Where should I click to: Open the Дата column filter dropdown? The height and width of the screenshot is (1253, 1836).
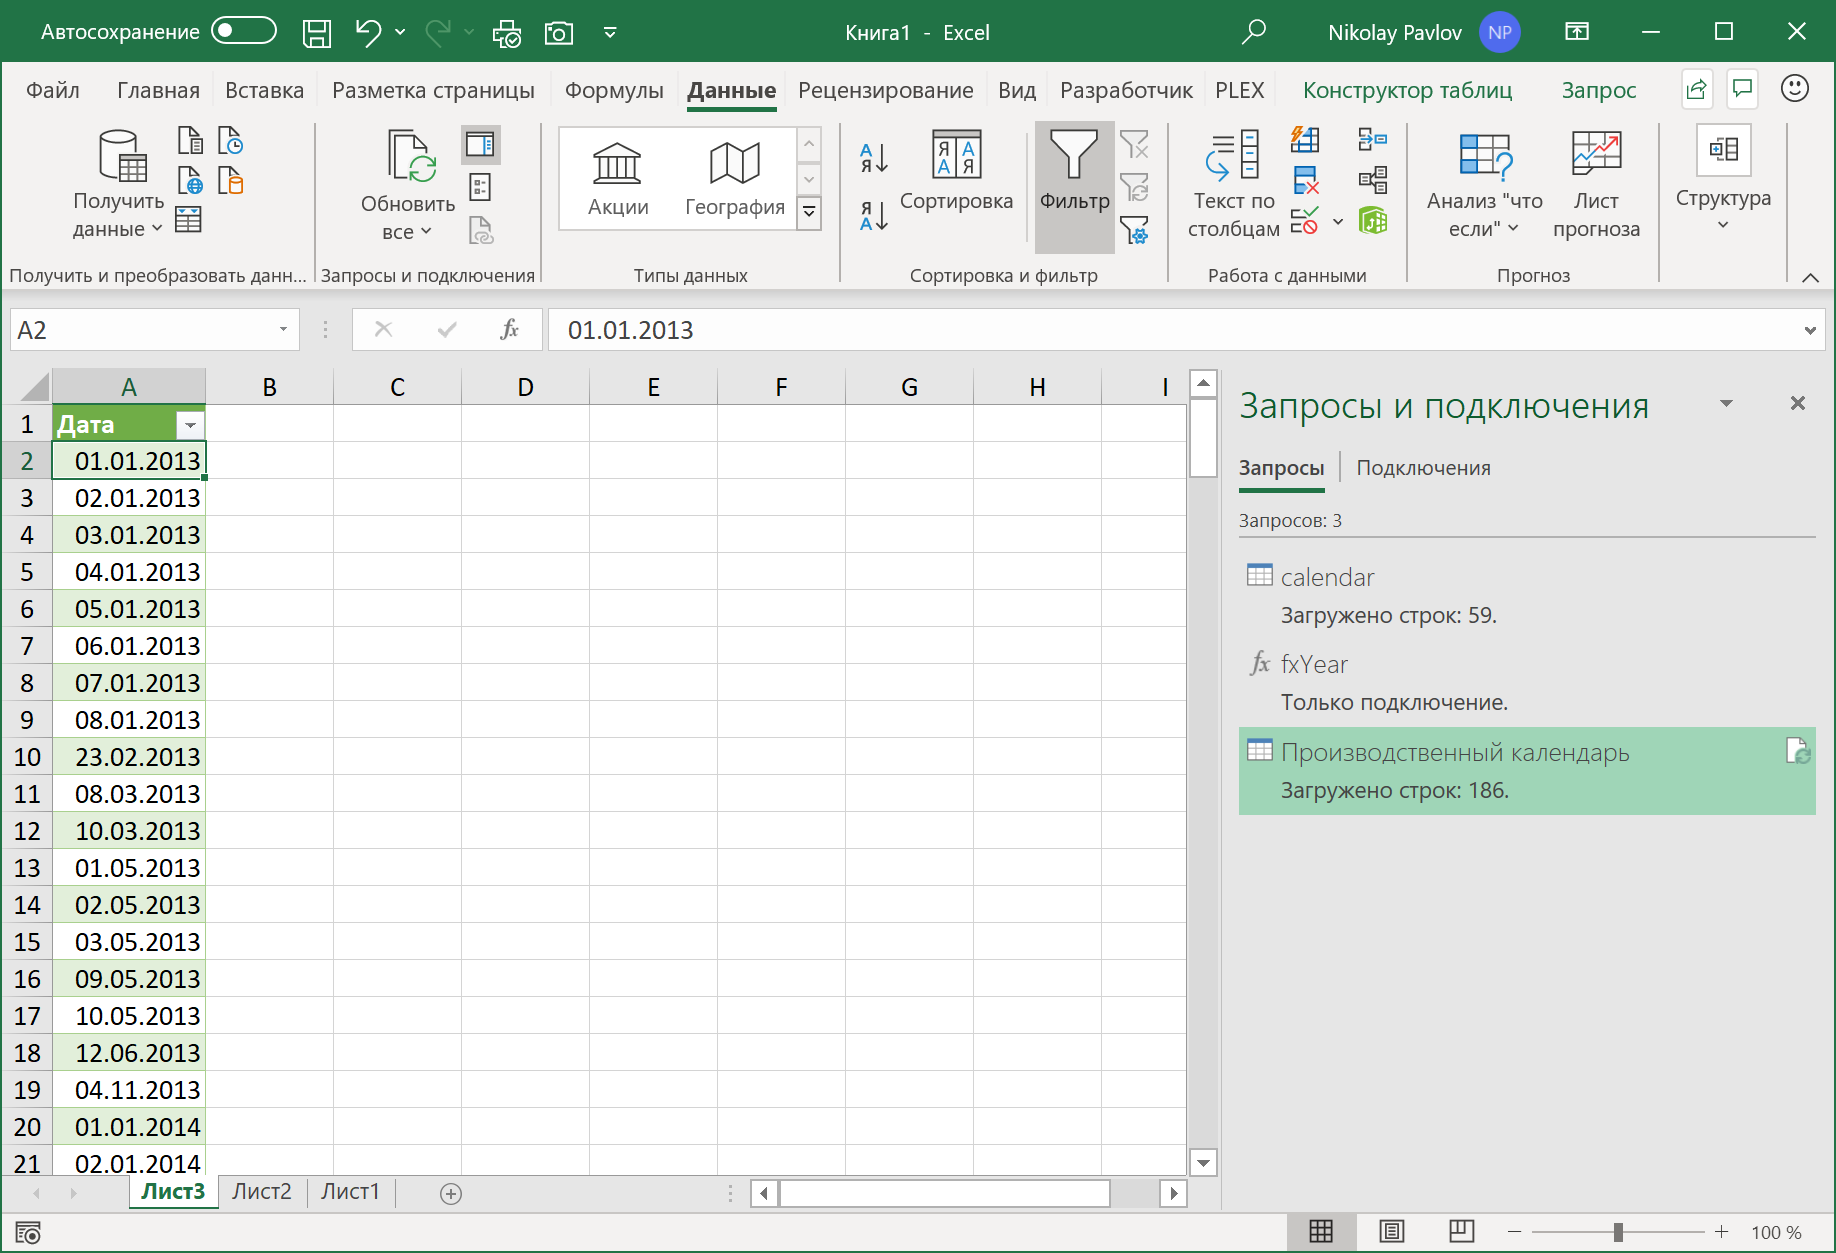(189, 425)
